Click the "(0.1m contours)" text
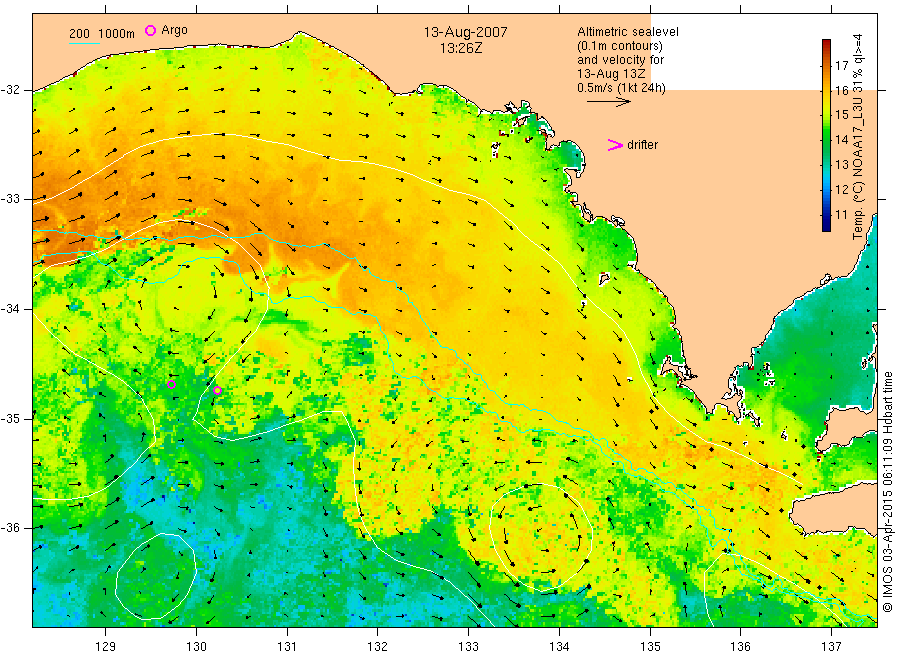900x660 pixels. point(620,46)
